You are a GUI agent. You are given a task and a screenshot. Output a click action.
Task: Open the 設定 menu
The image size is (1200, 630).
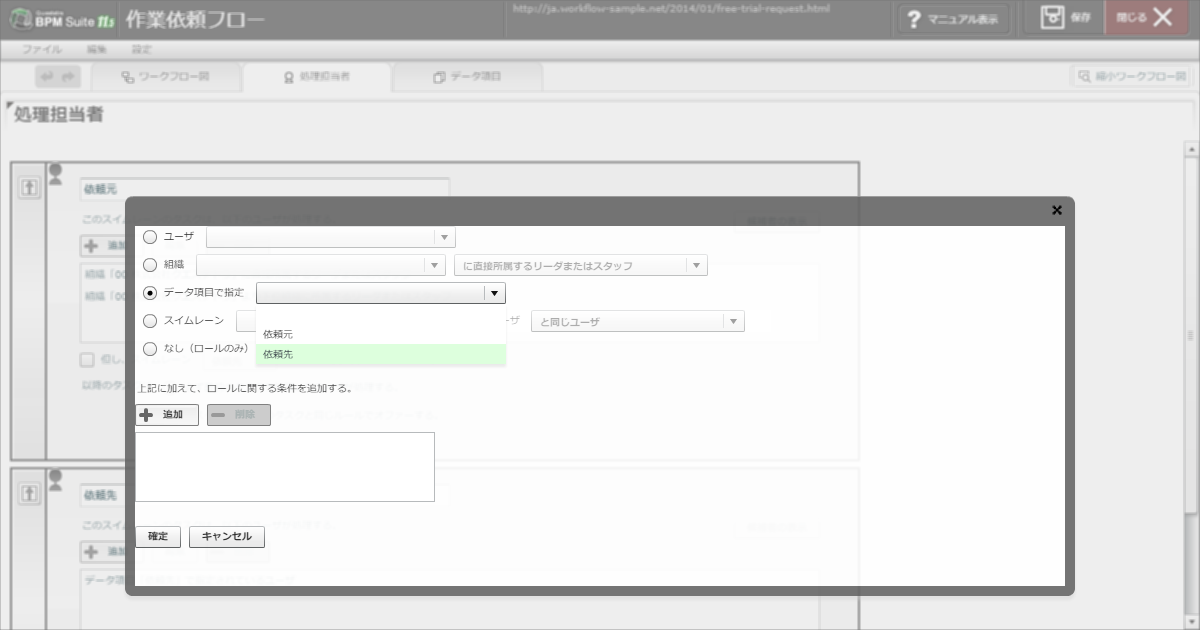tap(142, 49)
